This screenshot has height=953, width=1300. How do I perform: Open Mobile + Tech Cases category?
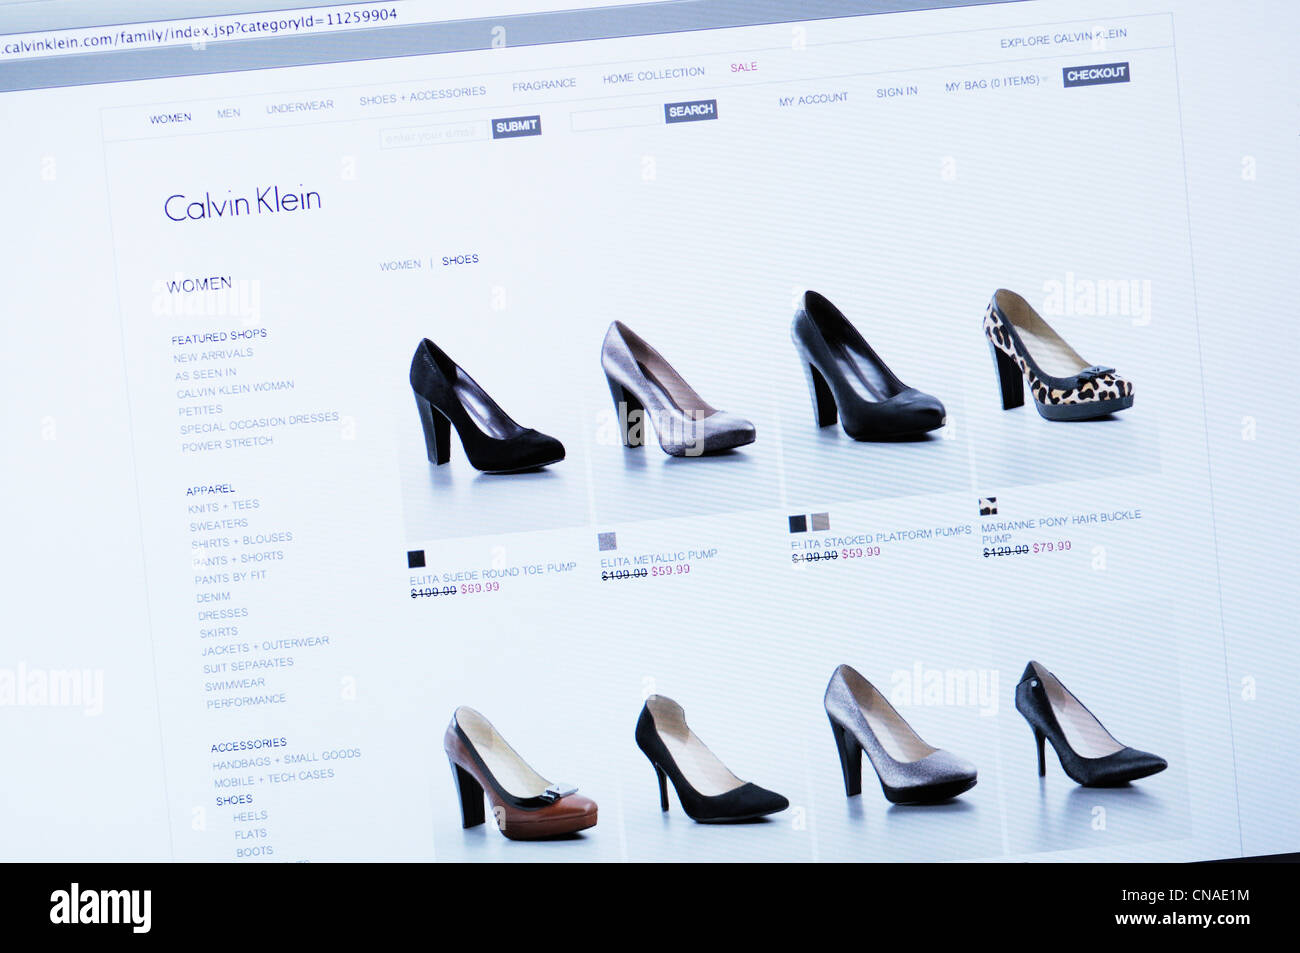coord(274,778)
